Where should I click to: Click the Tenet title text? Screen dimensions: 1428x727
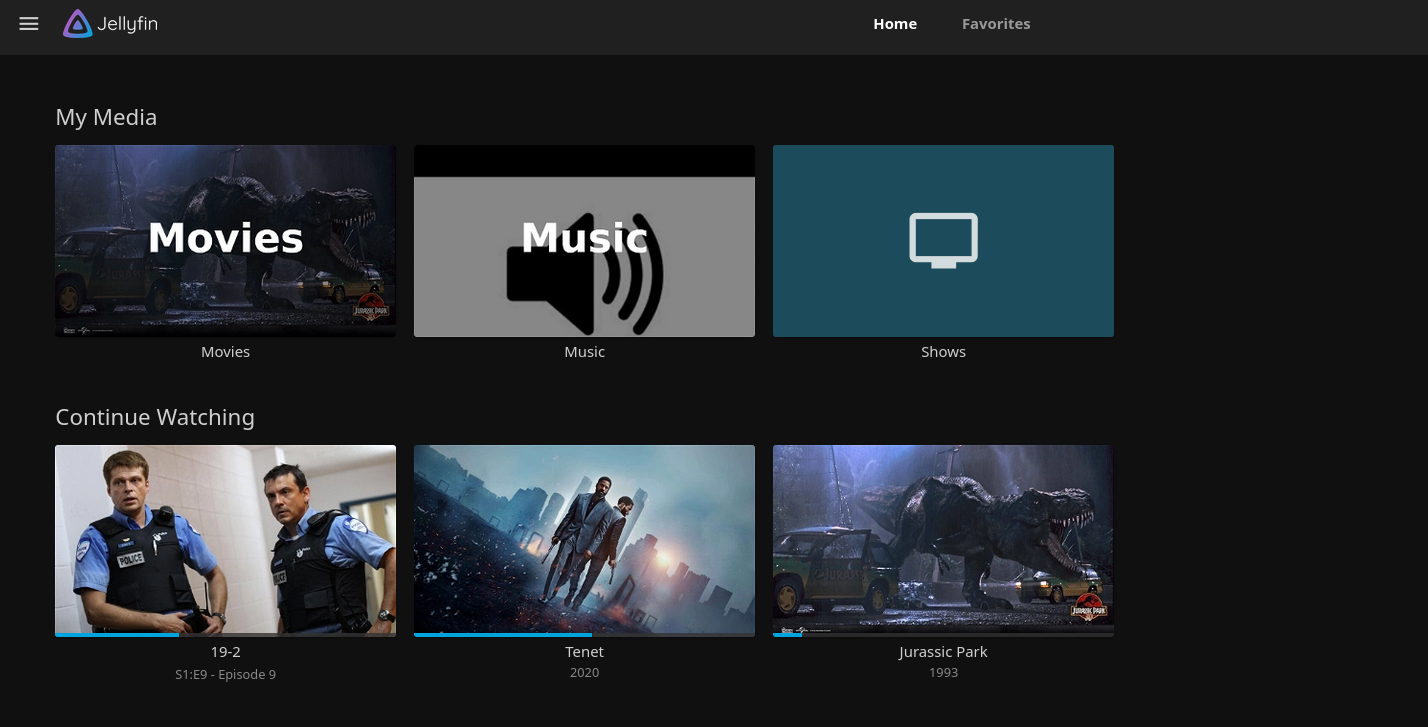(584, 651)
